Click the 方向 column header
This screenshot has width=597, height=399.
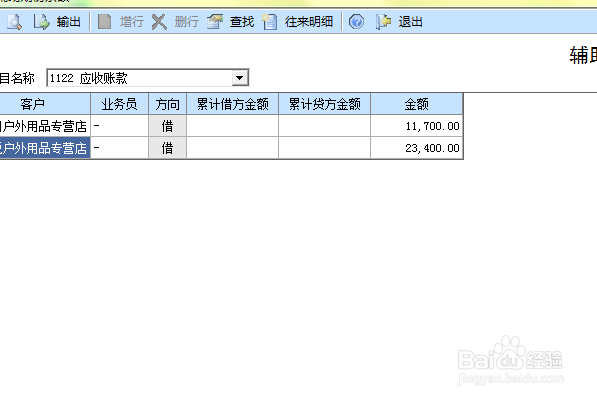167,104
